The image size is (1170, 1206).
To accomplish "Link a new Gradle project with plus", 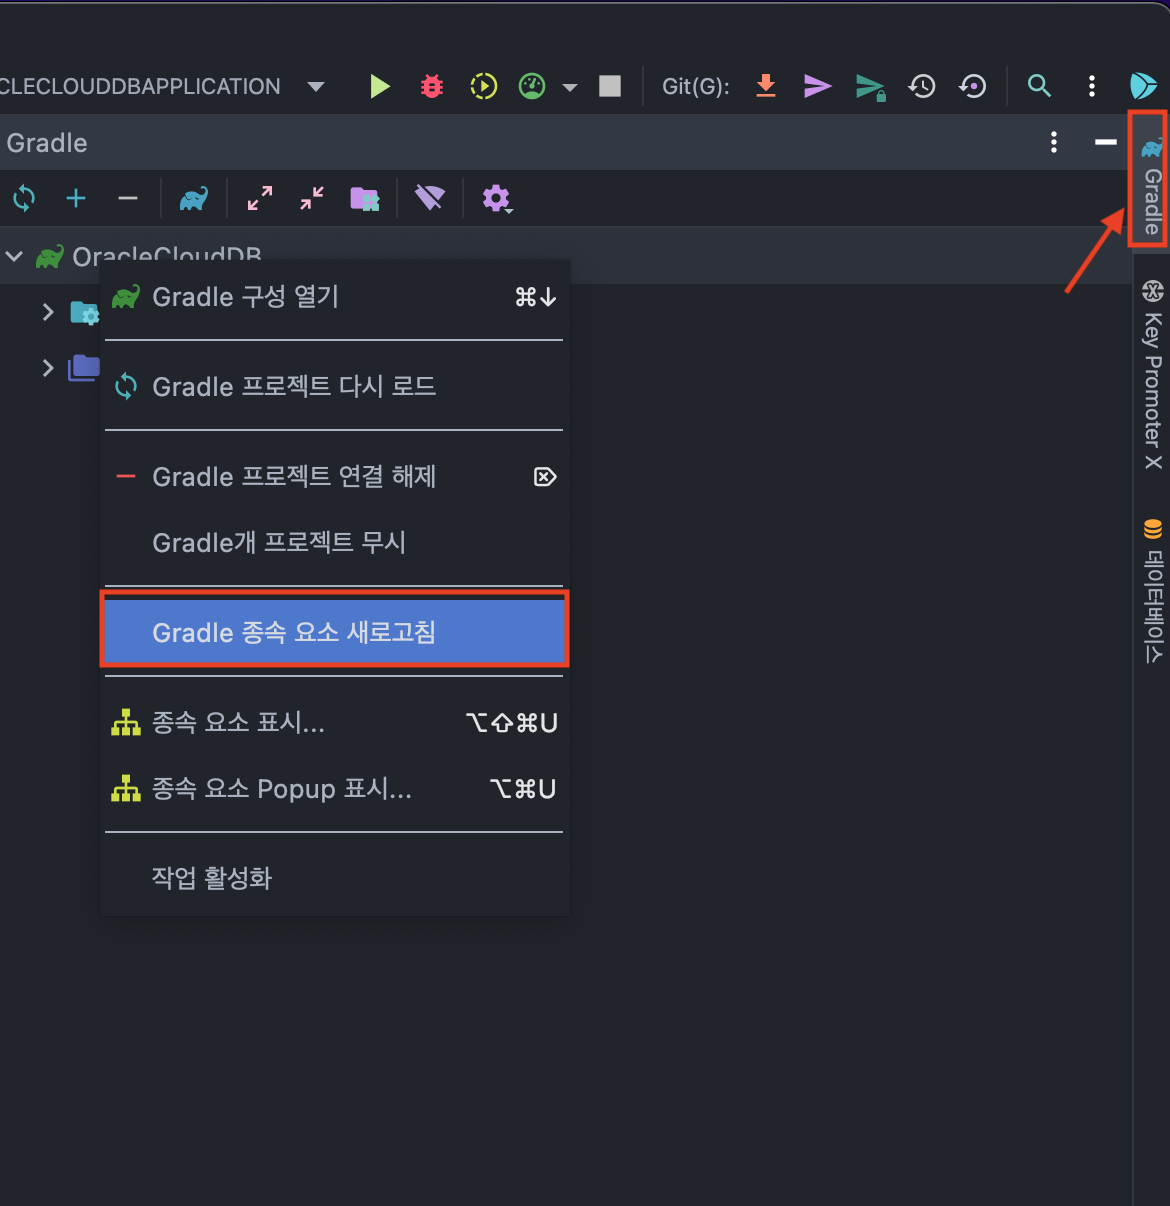I will (x=76, y=198).
